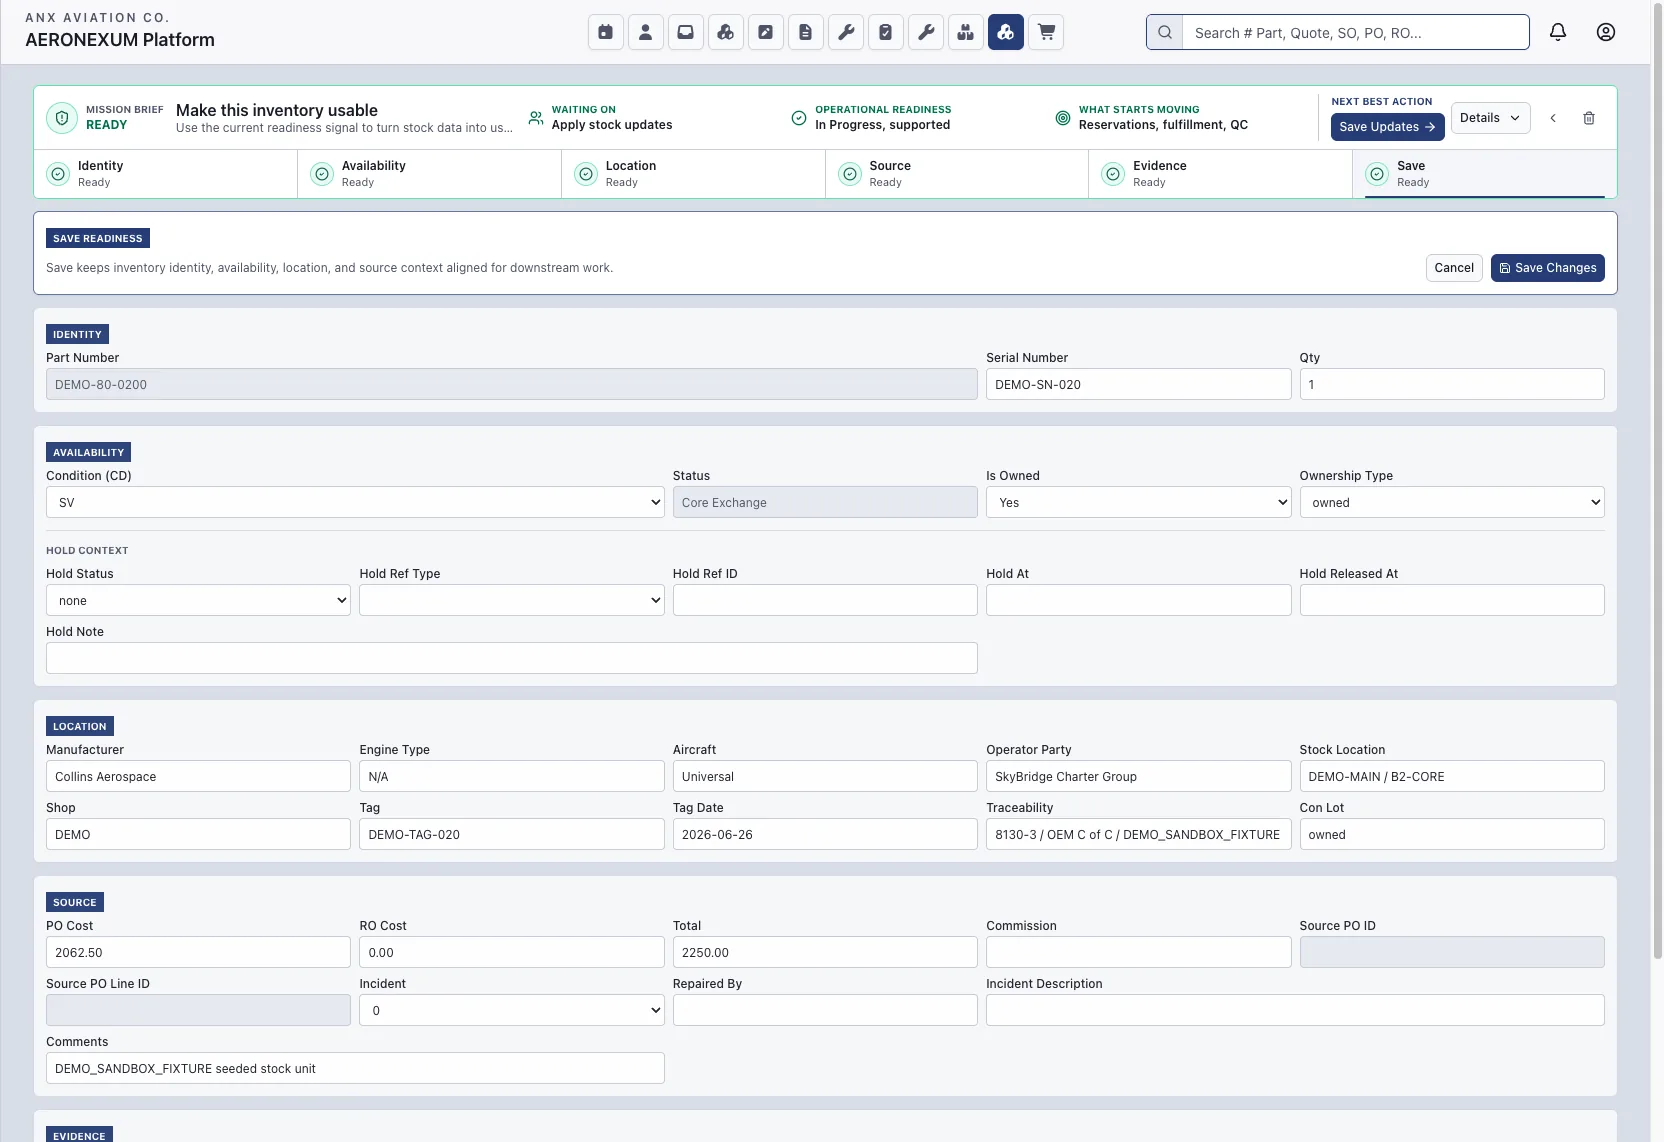Open the pencil edit toolbar icon
This screenshot has width=1664, height=1142.
pyautogui.click(x=765, y=32)
